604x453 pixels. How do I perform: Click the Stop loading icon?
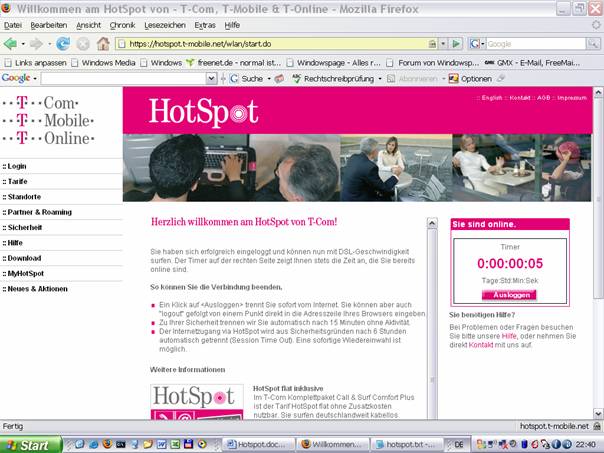[82, 44]
